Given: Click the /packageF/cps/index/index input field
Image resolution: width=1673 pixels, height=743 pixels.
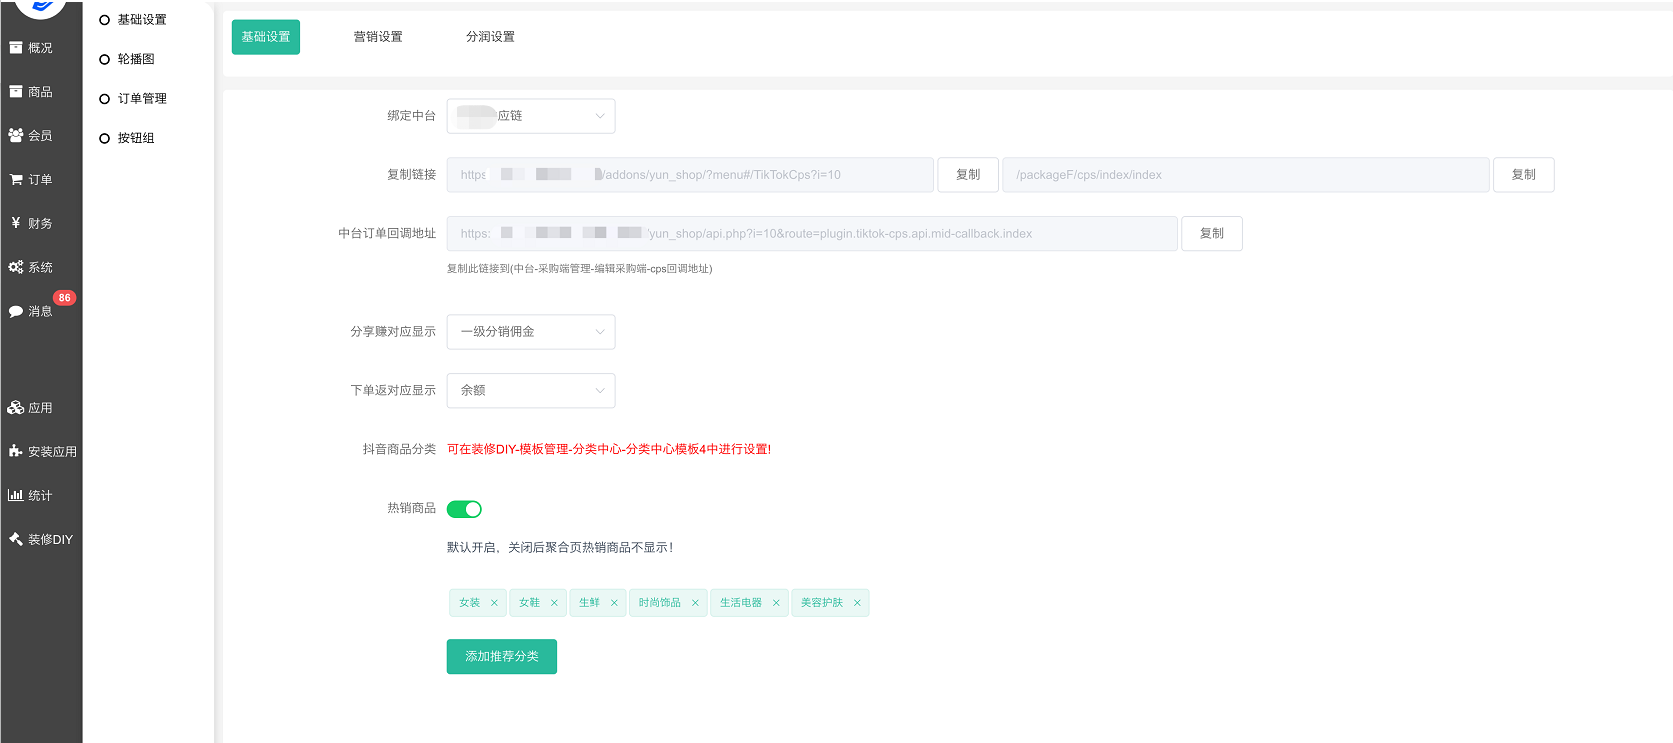Looking at the screenshot, I should coord(1245,175).
